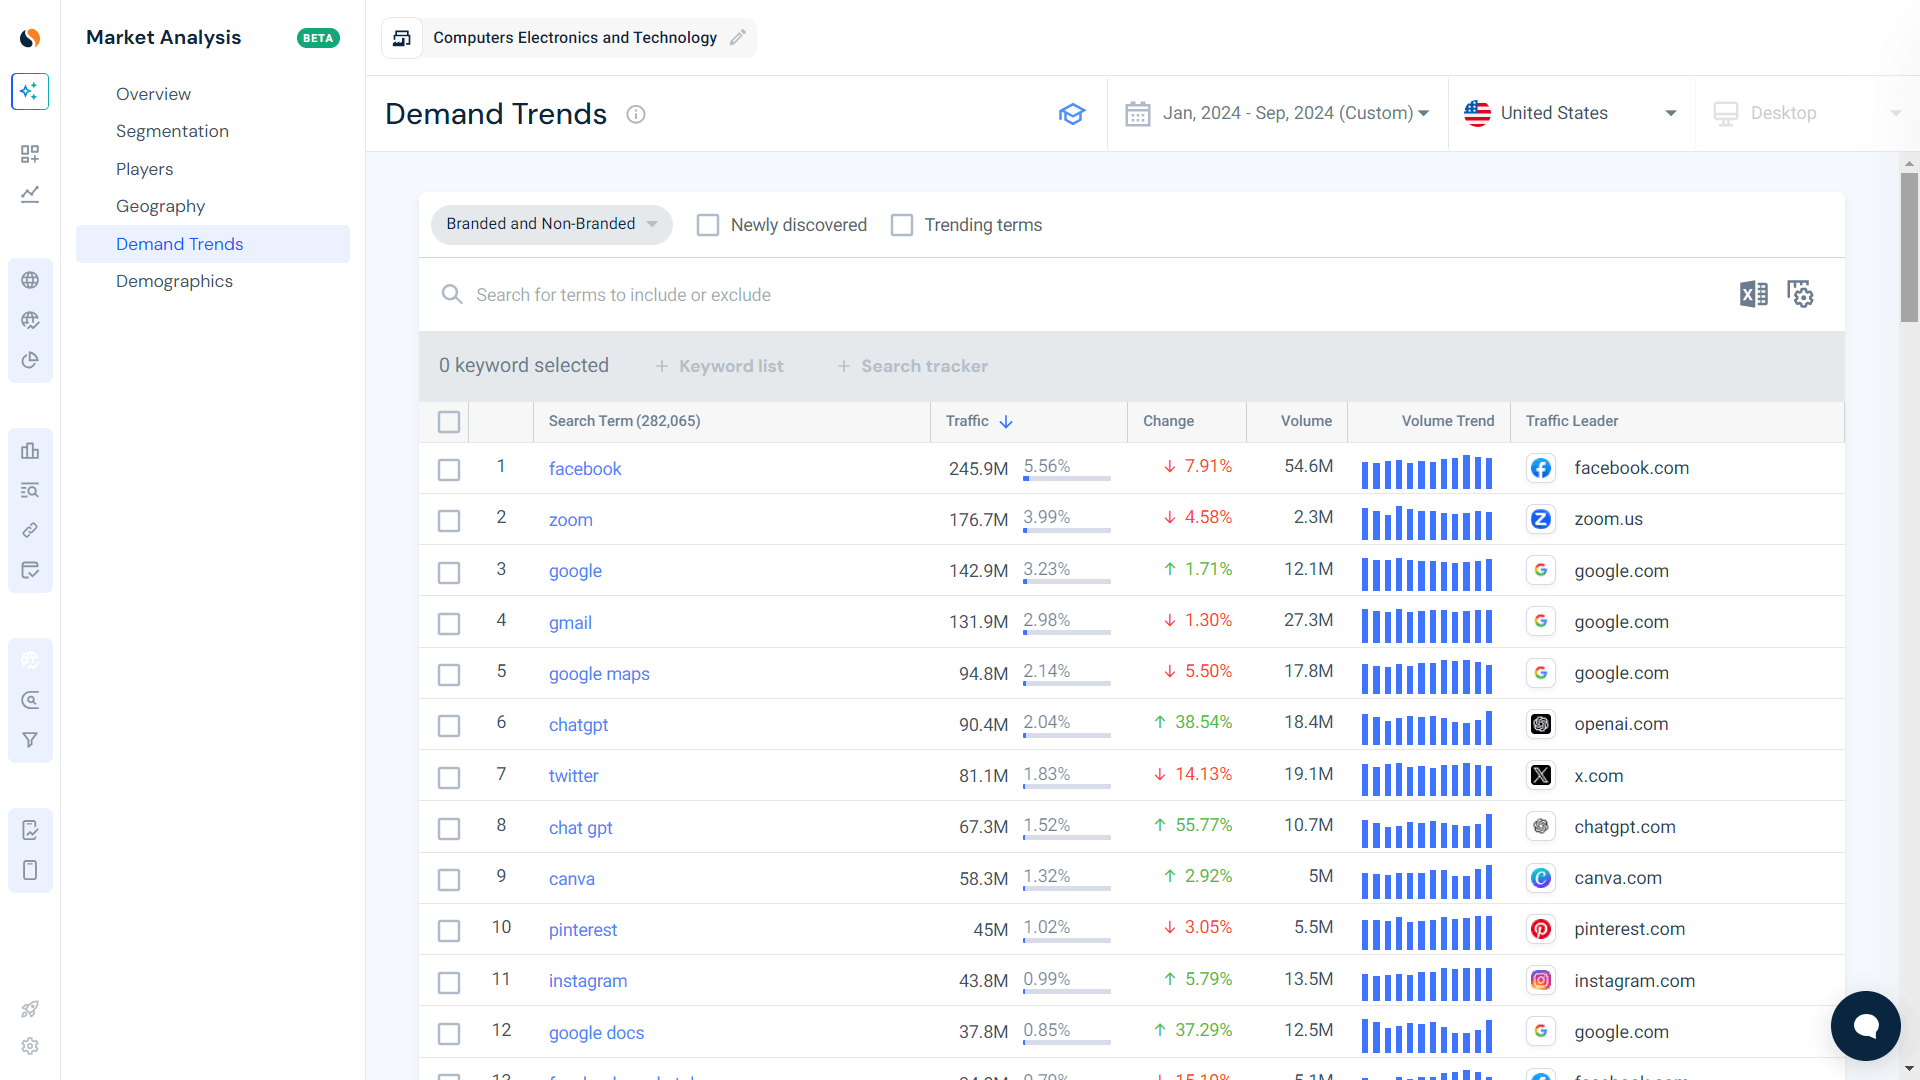
Task: Click the table column settings icon
Action: point(1800,294)
